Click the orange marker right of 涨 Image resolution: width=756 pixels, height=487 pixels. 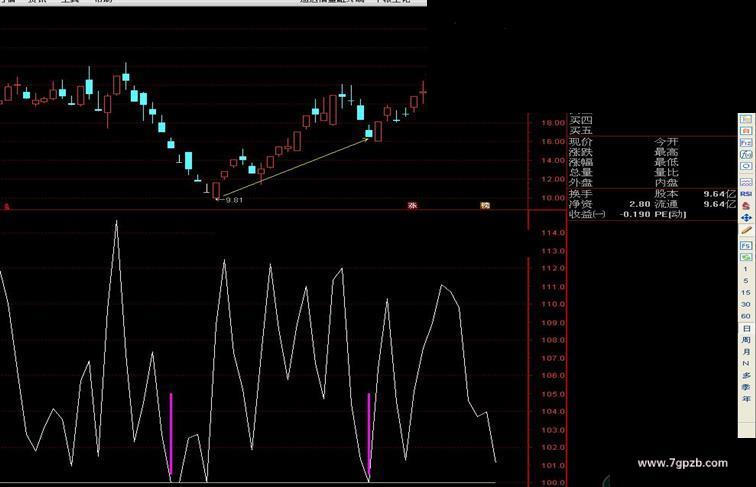[485, 205]
